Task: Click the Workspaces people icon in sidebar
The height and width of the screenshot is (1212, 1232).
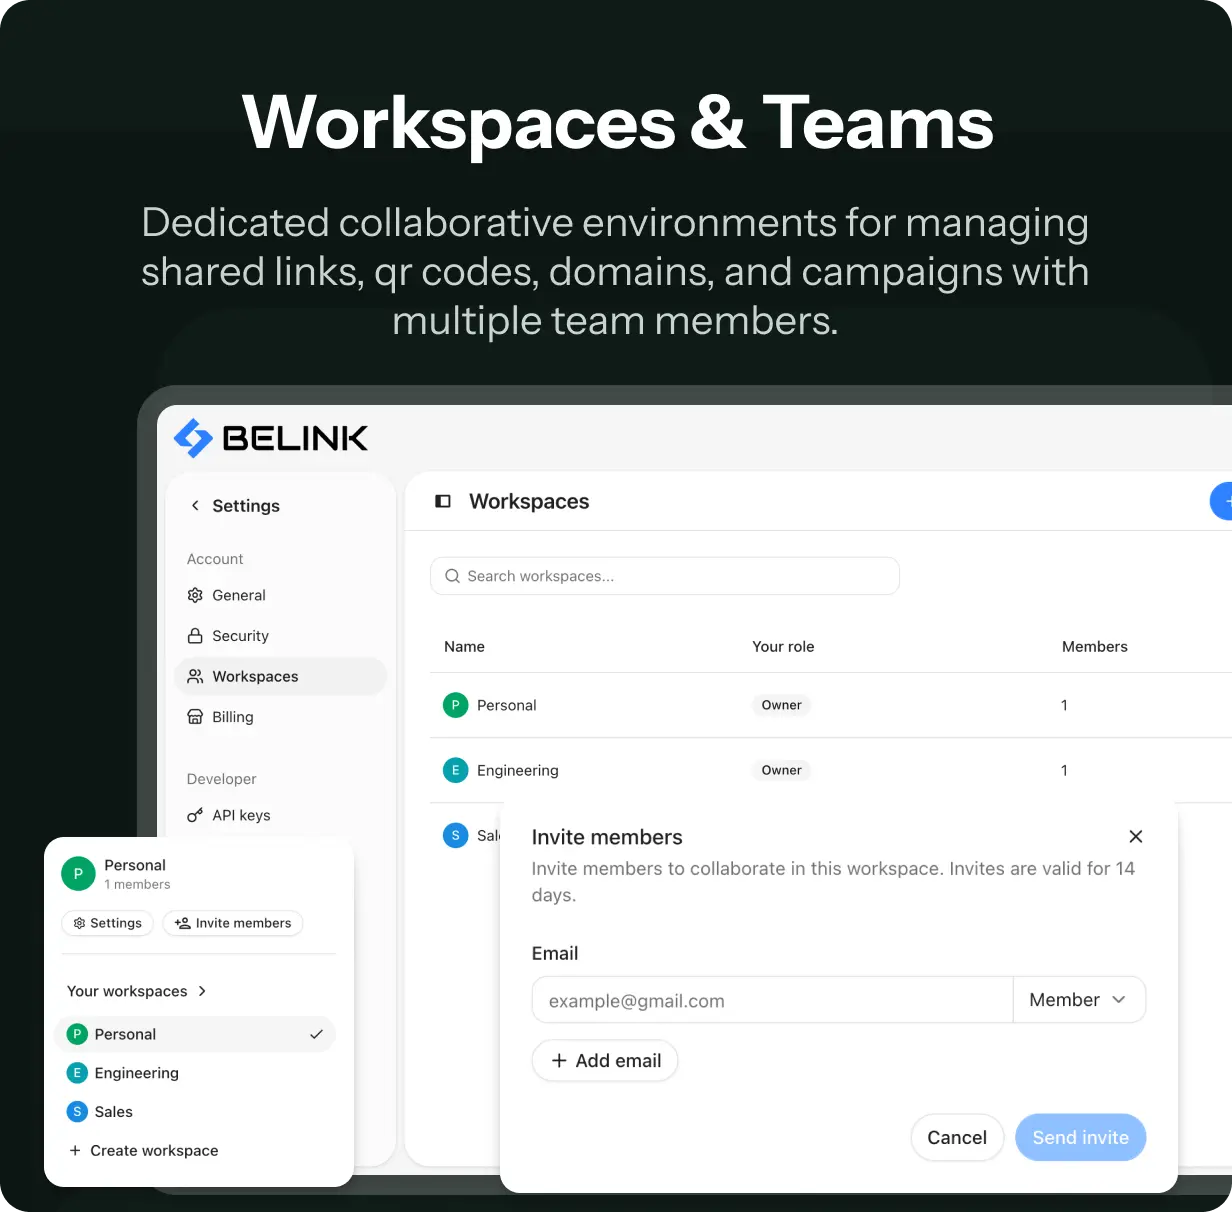Action: click(x=195, y=677)
